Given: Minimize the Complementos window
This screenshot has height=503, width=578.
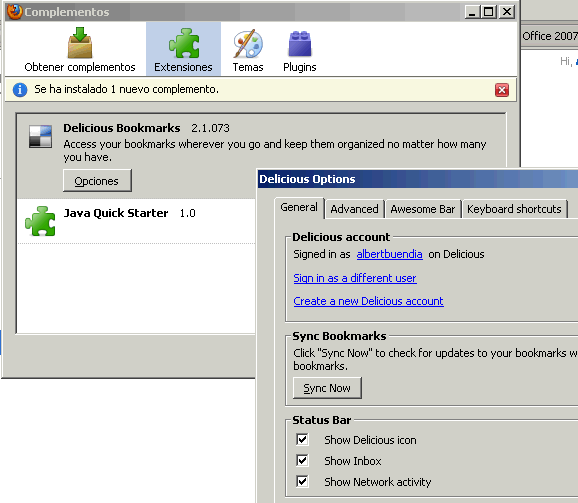Looking at the screenshot, I should tap(472, 12).
